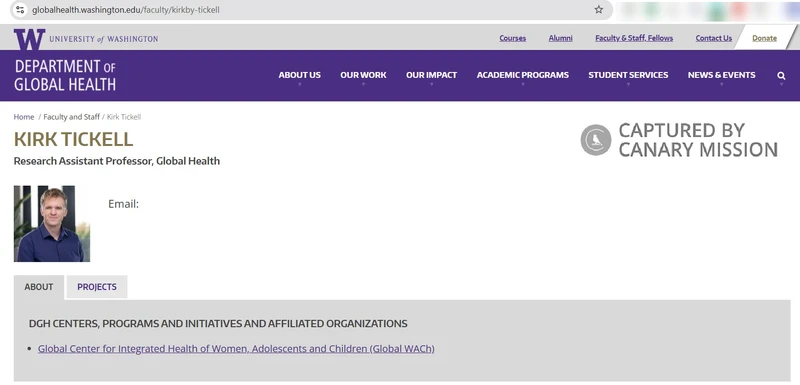Click the University of Washington W logo
Screen dimensions: 800x385
pyautogui.click(x=29, y=39)
